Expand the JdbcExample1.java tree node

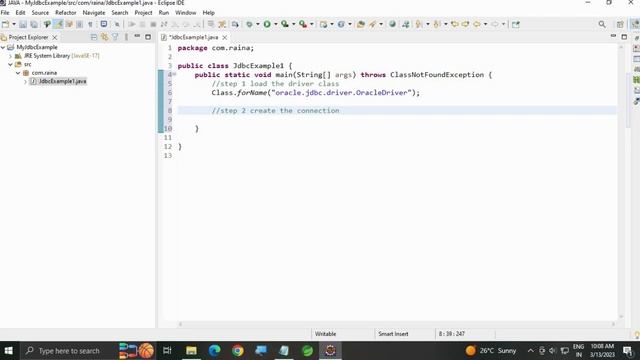[25, 82]
